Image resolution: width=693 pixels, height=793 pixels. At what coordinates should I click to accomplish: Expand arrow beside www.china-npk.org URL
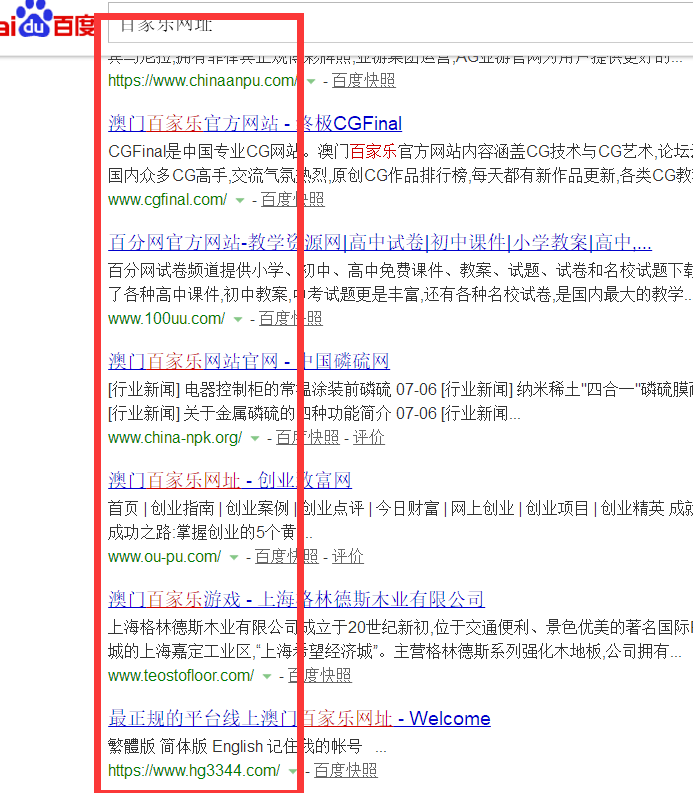pos(255,438)
